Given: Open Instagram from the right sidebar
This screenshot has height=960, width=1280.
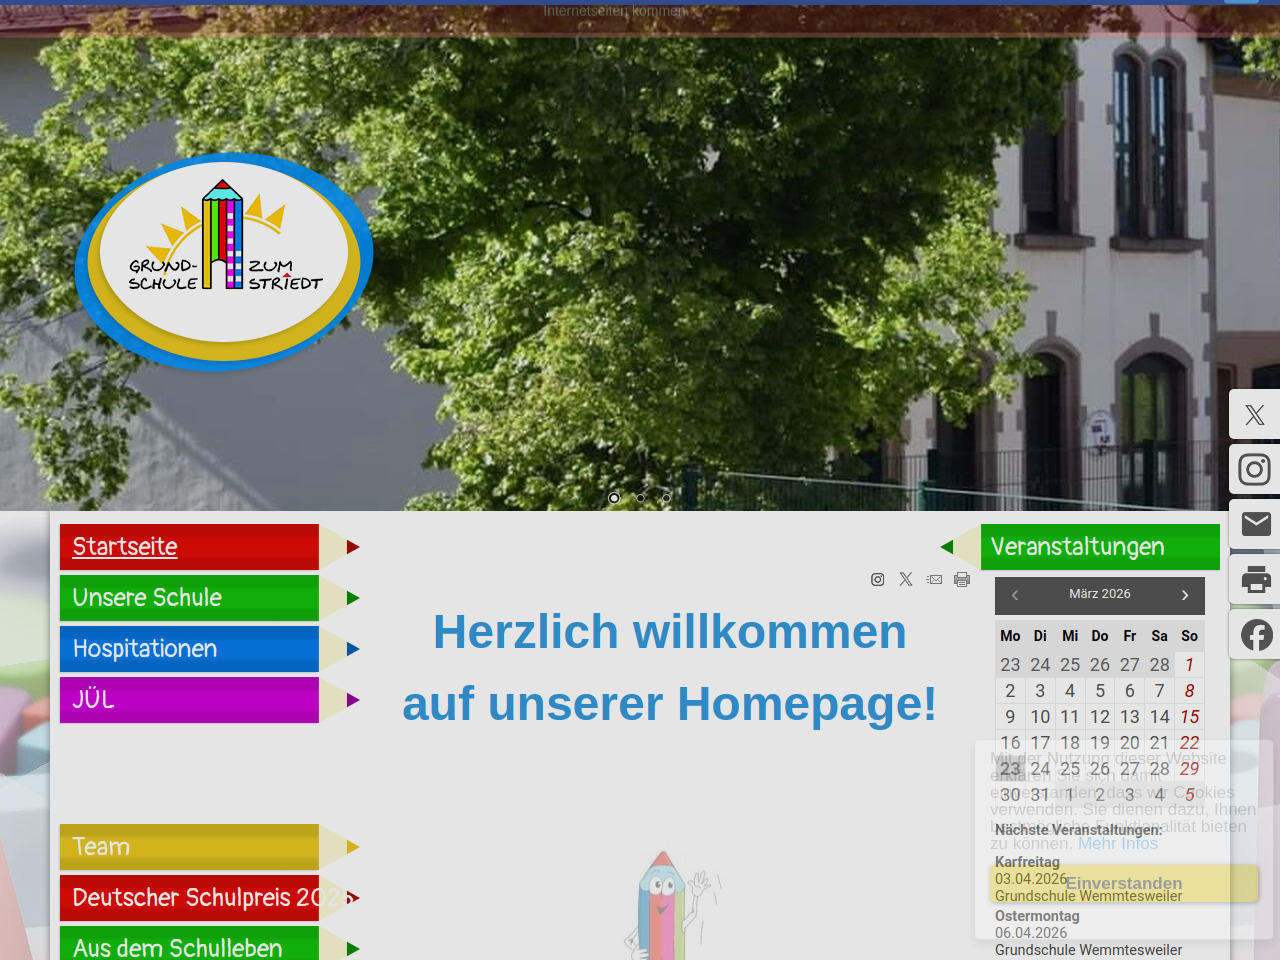Looking at the screenshot, I should click(1255, 469).
